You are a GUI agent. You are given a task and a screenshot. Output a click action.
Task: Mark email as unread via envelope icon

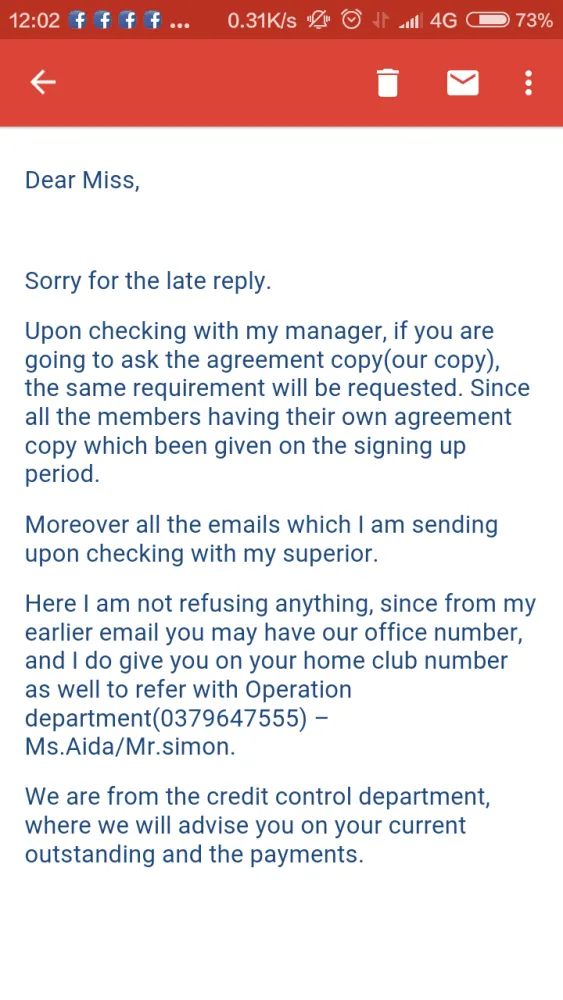tap(463, 83)
